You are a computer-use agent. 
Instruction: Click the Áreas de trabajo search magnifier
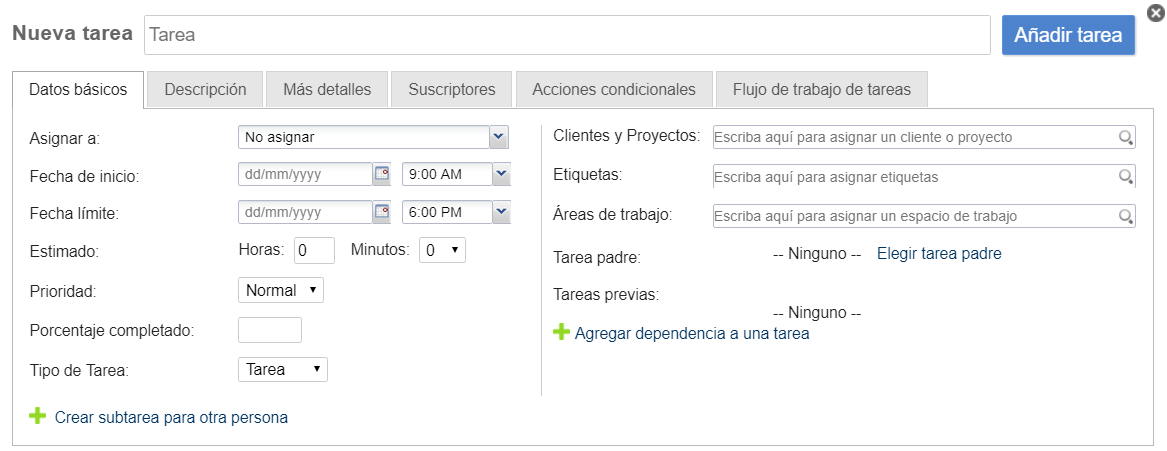pyautogui.click(x=1125, y=216)
